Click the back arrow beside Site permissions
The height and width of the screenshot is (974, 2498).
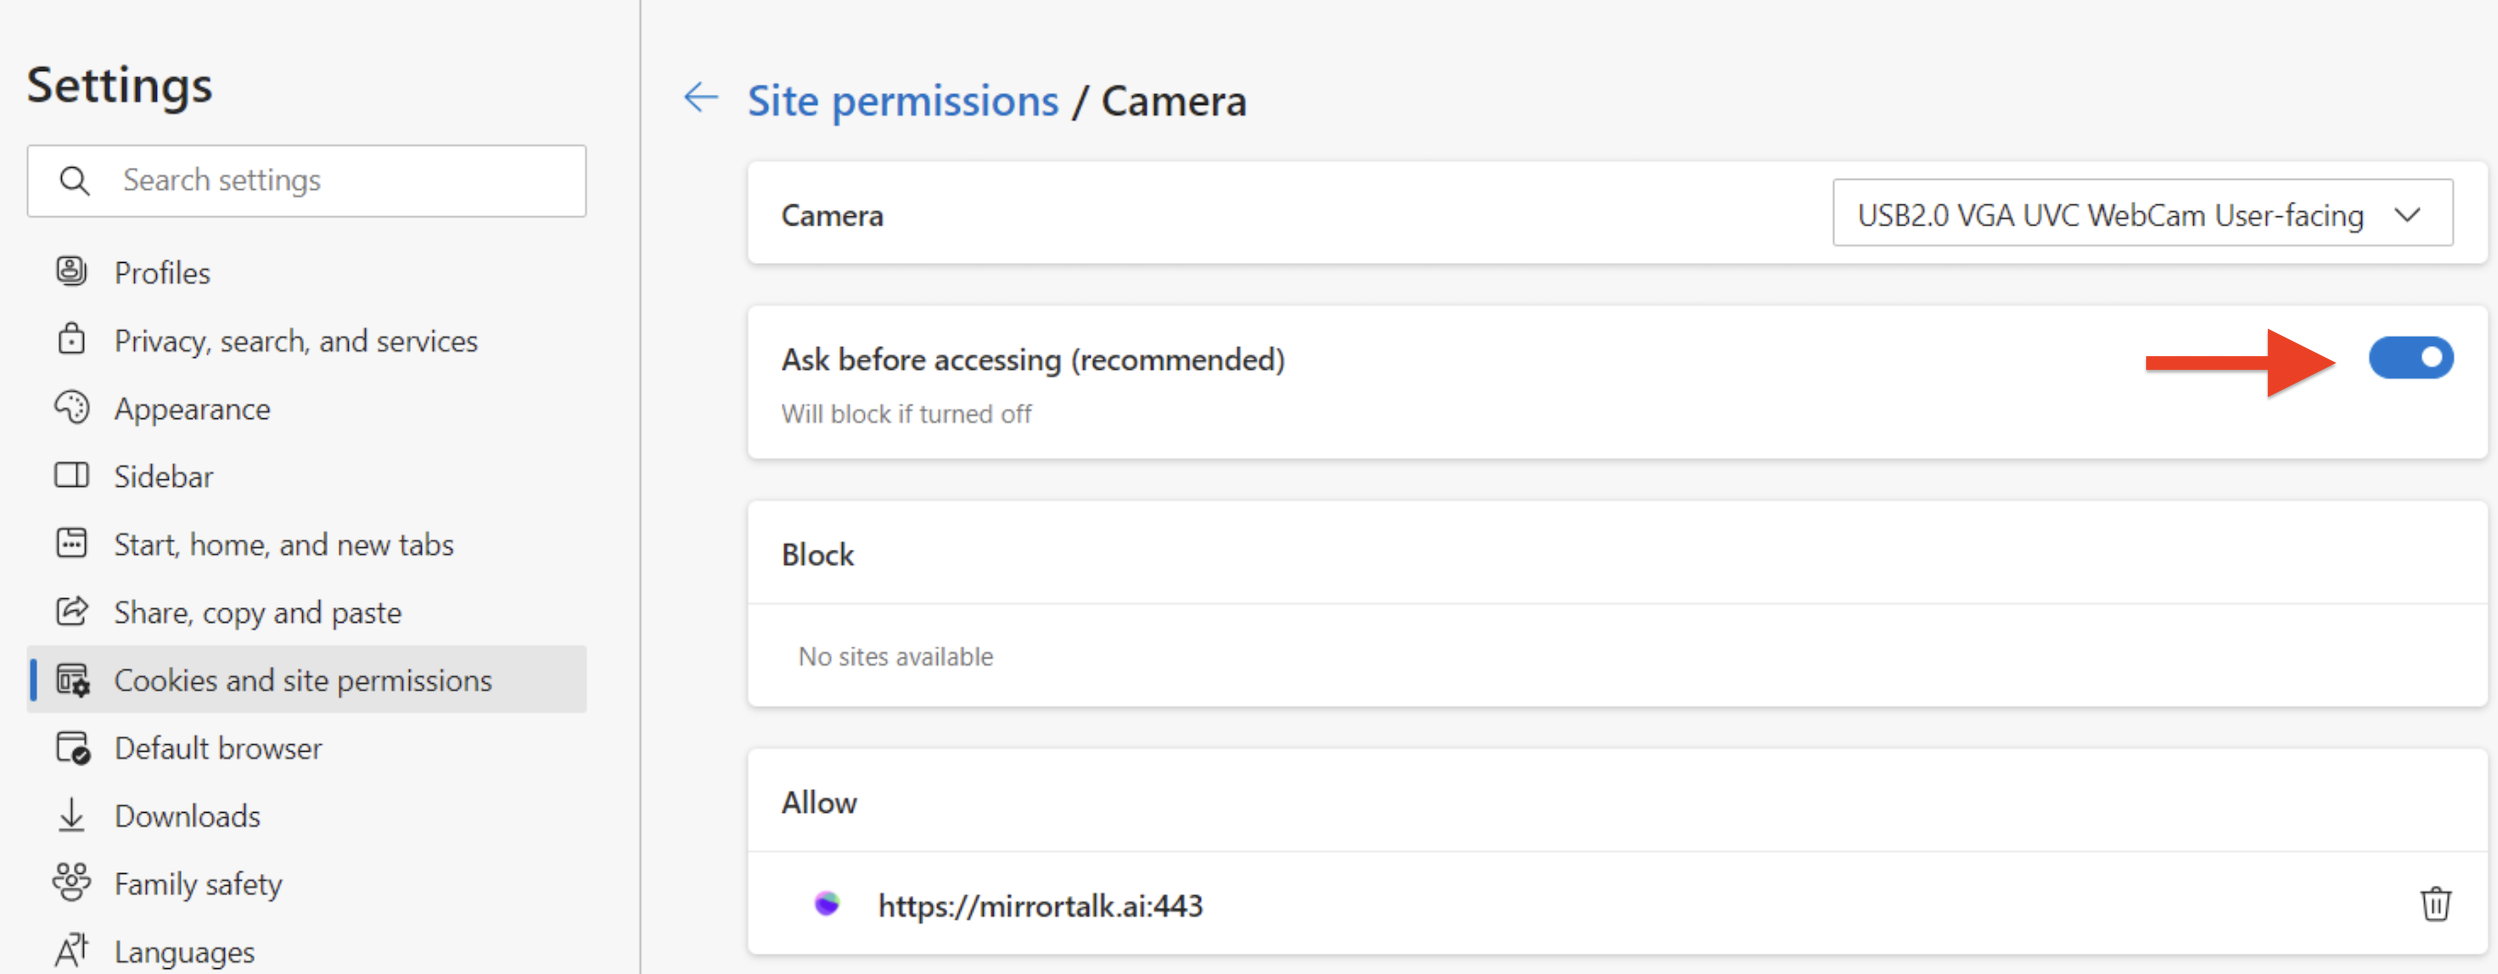(701, 98)
